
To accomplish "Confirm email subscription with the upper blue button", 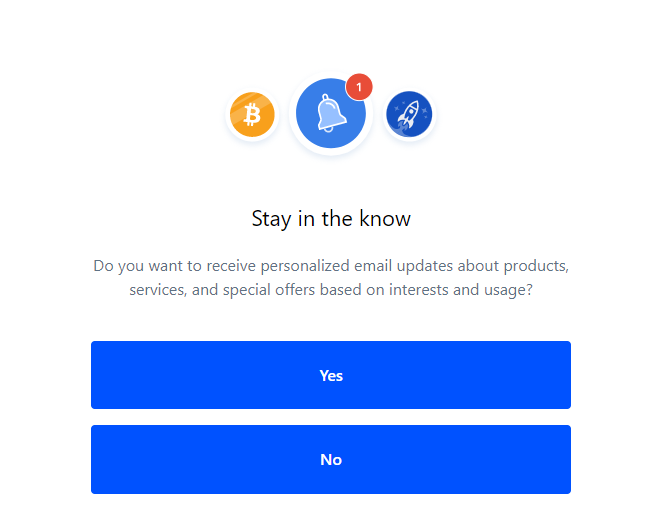I will [331, 375].
